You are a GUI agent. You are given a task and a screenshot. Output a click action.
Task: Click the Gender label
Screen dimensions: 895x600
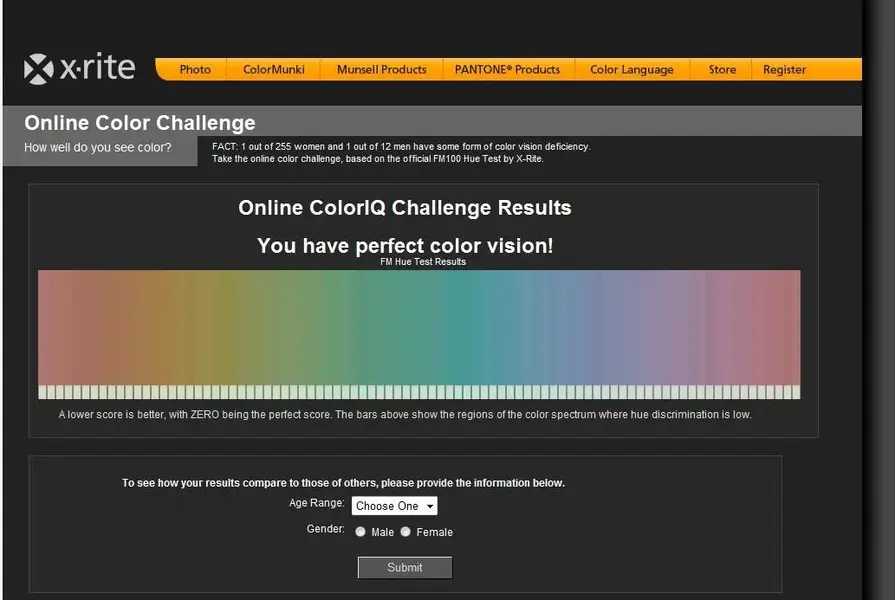pos(325,529)
